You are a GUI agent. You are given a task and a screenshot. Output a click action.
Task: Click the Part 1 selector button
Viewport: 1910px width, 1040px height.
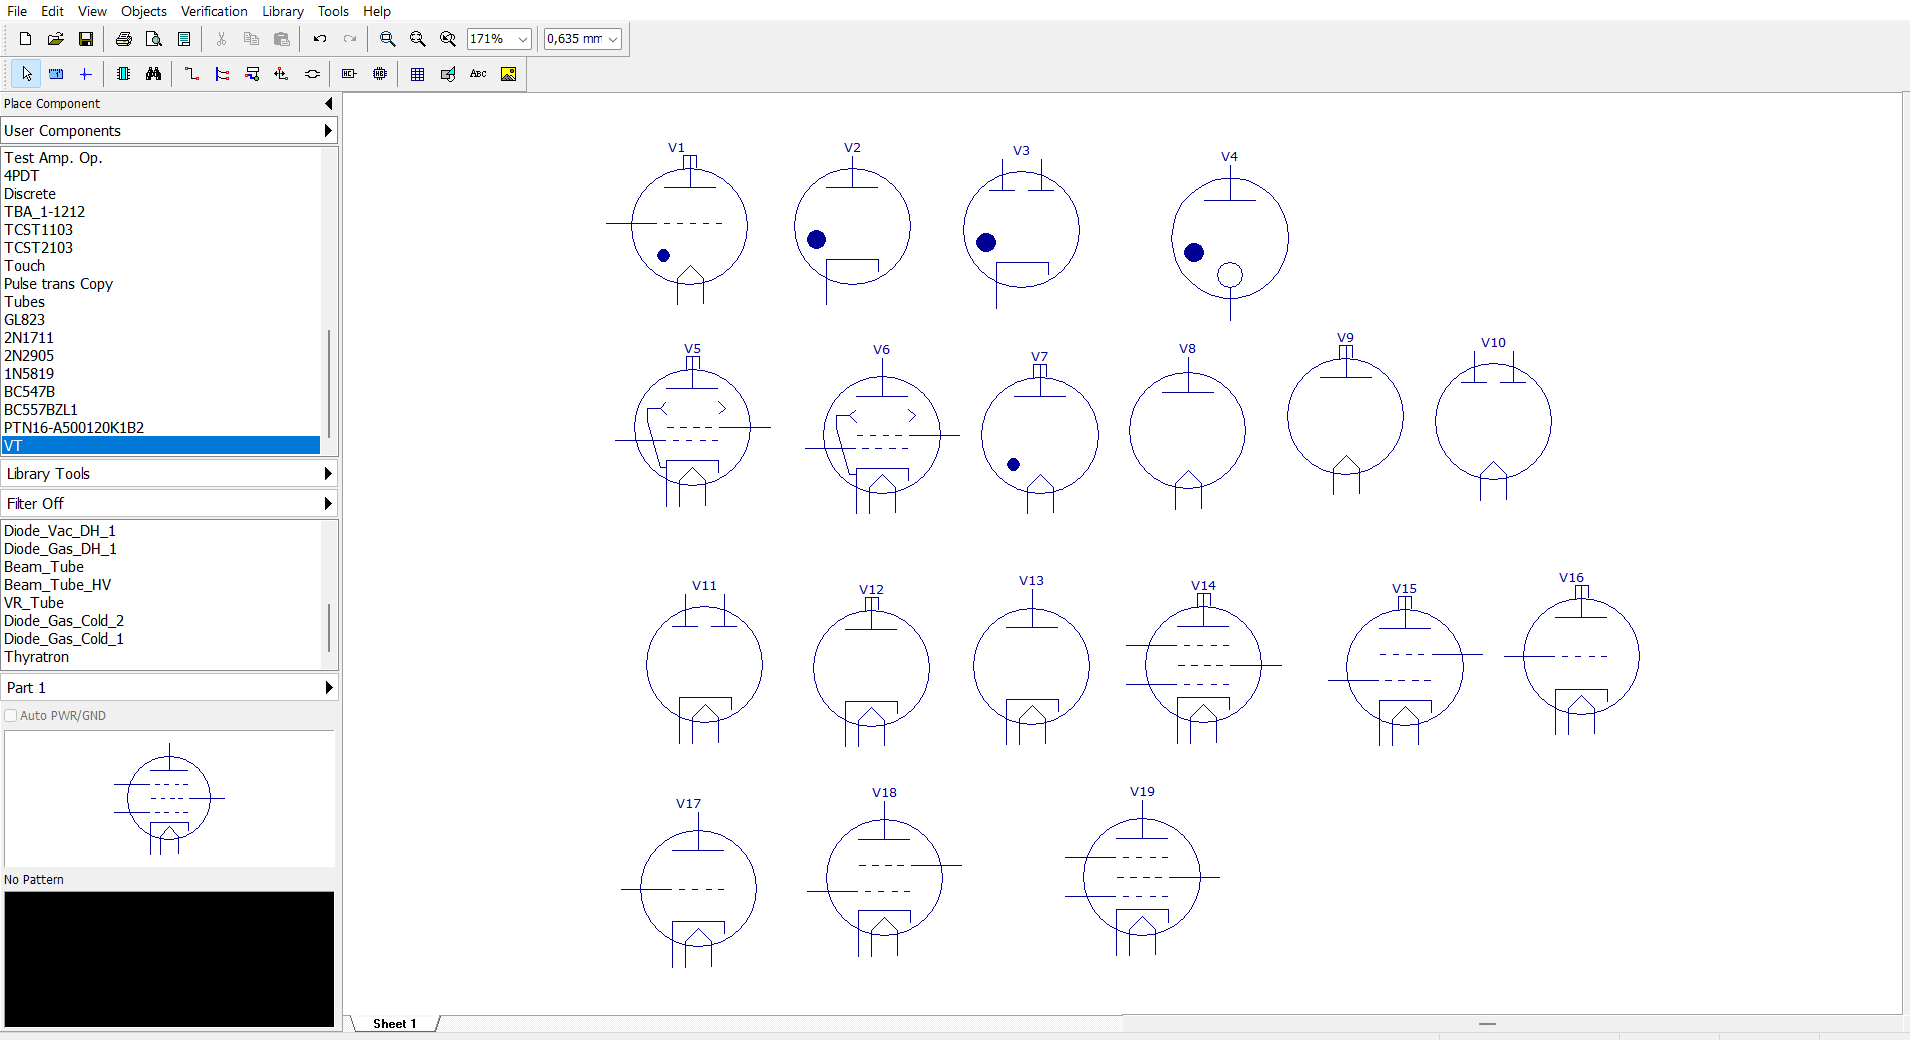[x=169, y=688]
